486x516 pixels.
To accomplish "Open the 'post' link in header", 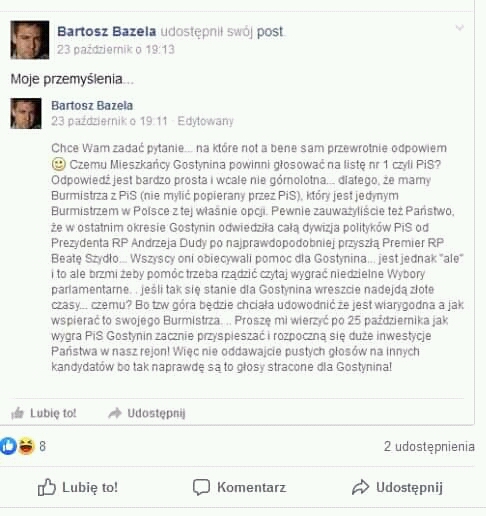I will point(270,32).
